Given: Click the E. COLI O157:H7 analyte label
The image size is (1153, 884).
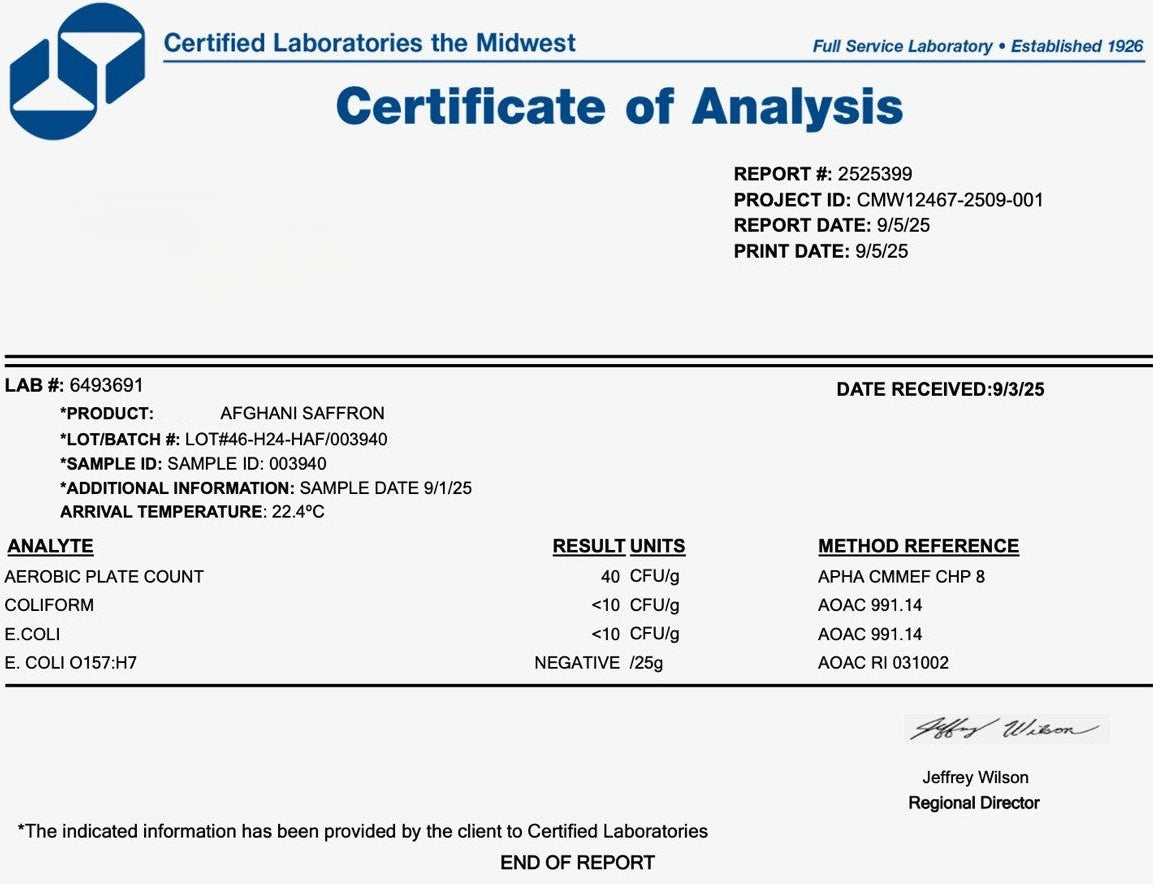Looking at the screenshot, I should coord(71,663).
